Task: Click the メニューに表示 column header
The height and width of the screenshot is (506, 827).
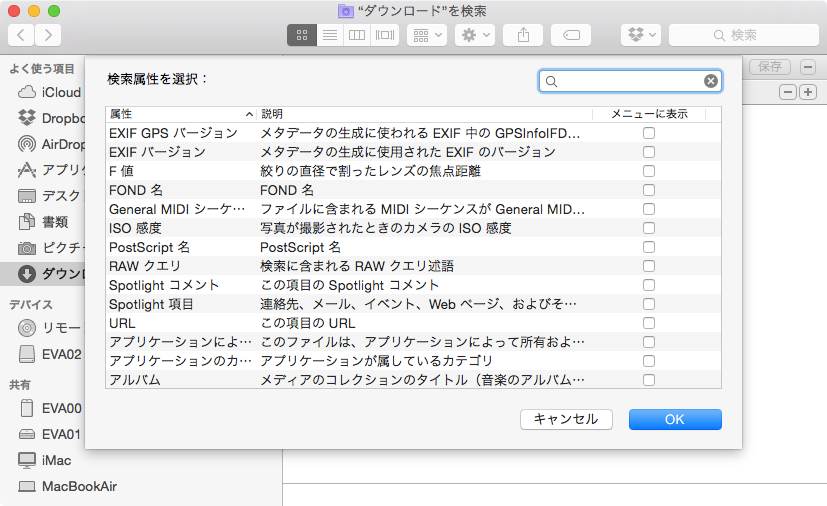Action: point(649,114)
